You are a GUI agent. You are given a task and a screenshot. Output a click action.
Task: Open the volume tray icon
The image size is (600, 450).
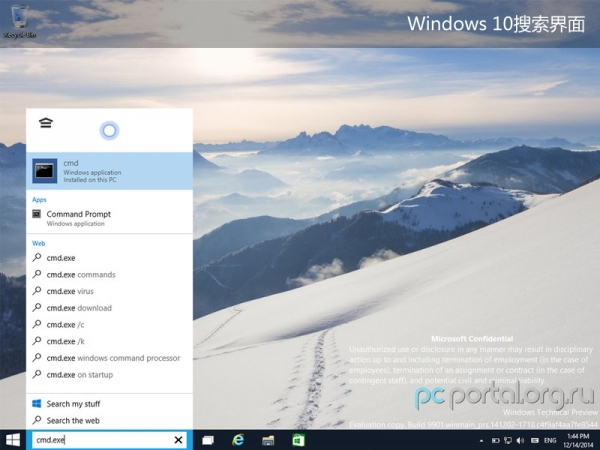(520, 441)
